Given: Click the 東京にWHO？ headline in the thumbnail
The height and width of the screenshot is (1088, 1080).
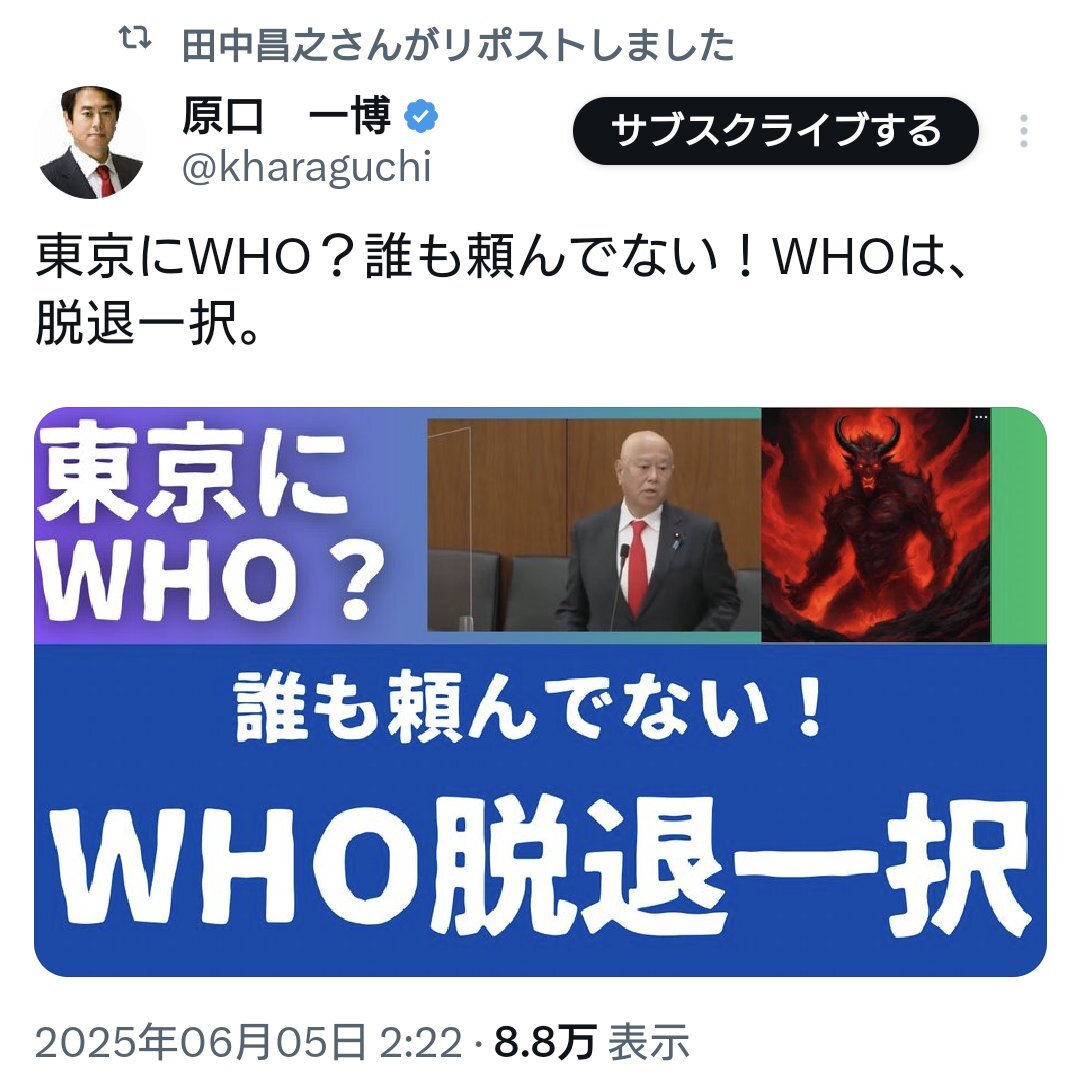Looking at the screenshot, I should click(x=210, y=522).
